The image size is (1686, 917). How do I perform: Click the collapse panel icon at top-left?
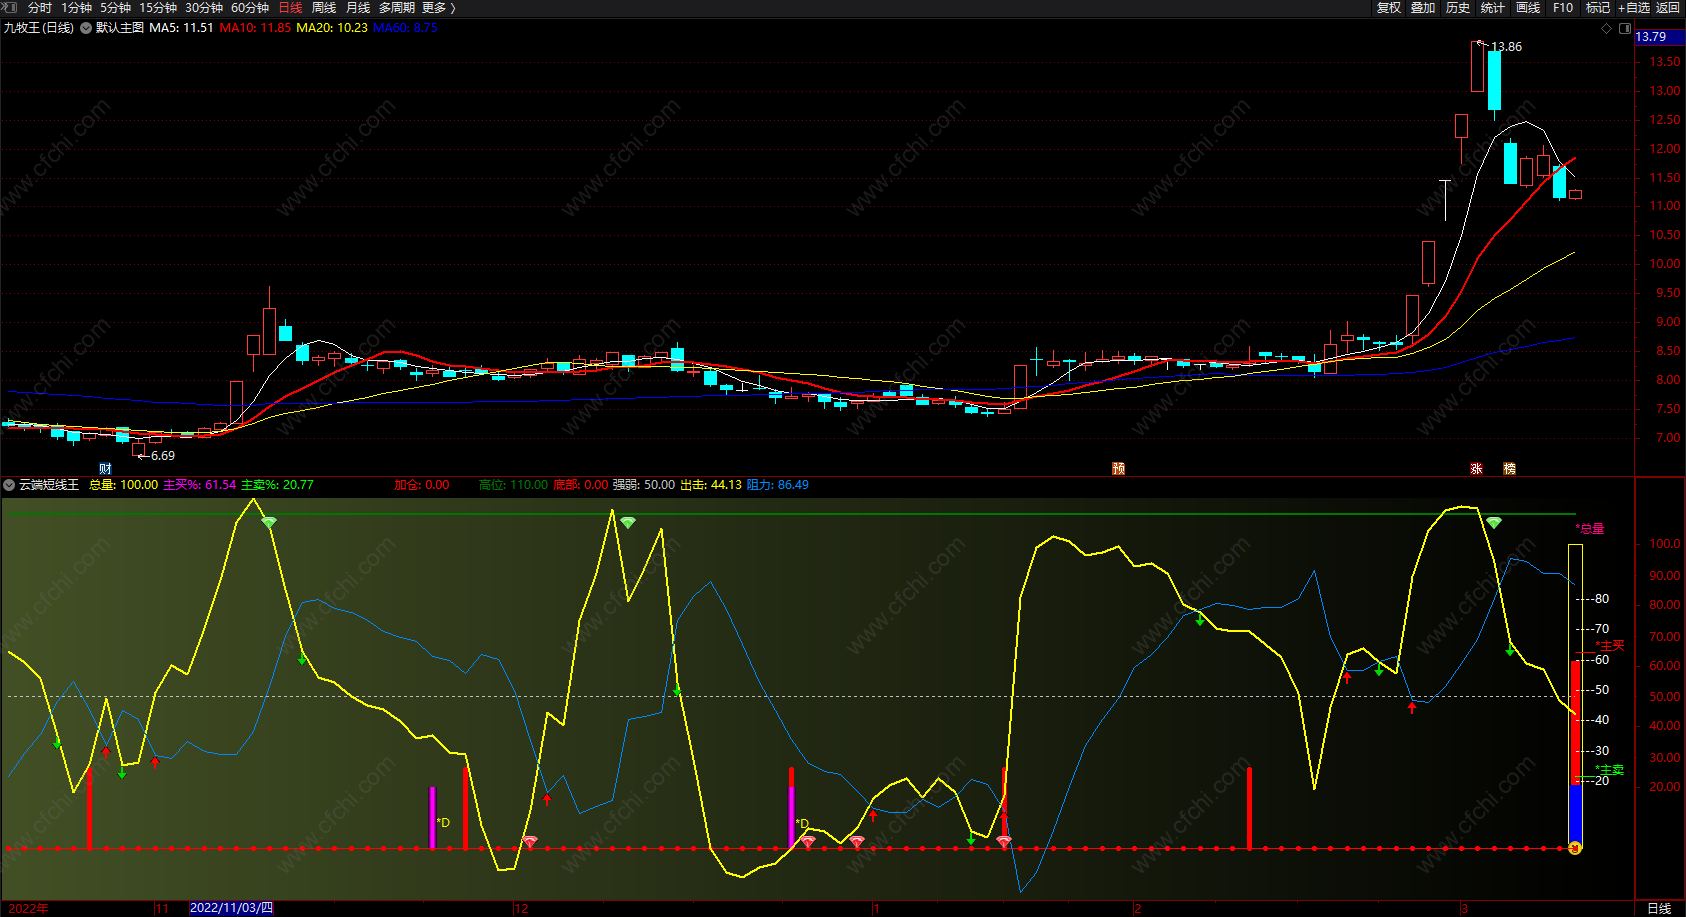pyautogui.click(x=9, y=7)
